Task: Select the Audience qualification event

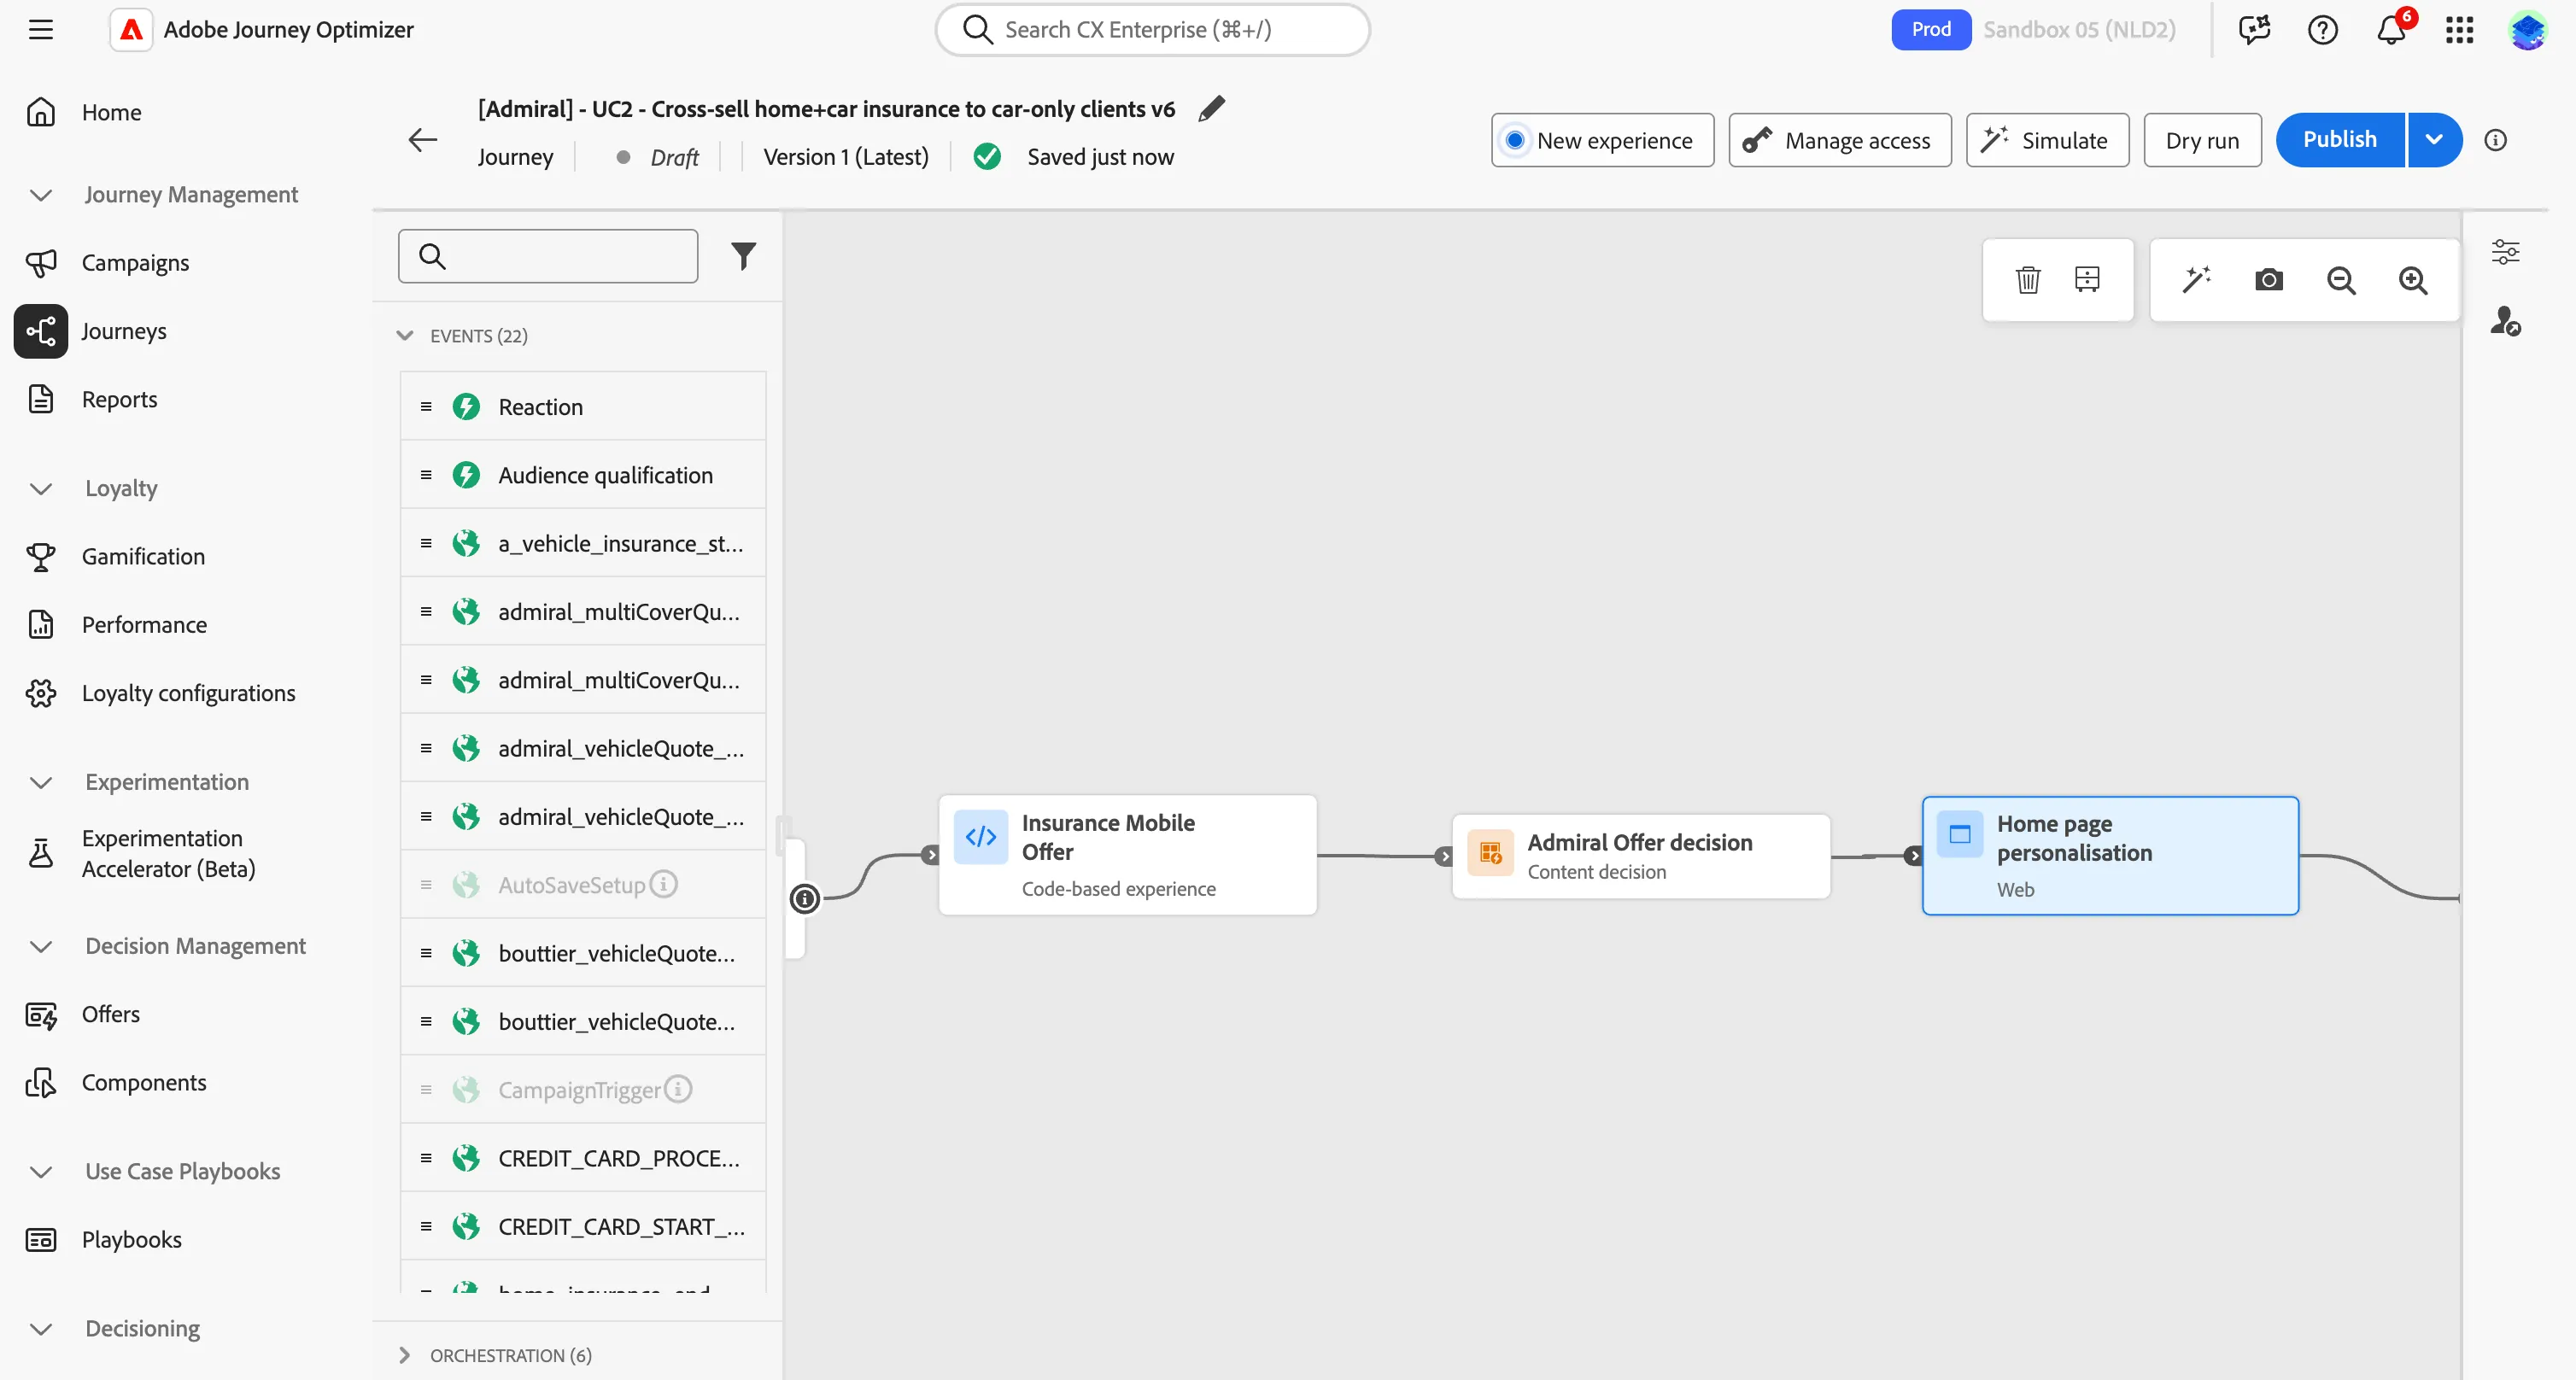Action: 583,475
